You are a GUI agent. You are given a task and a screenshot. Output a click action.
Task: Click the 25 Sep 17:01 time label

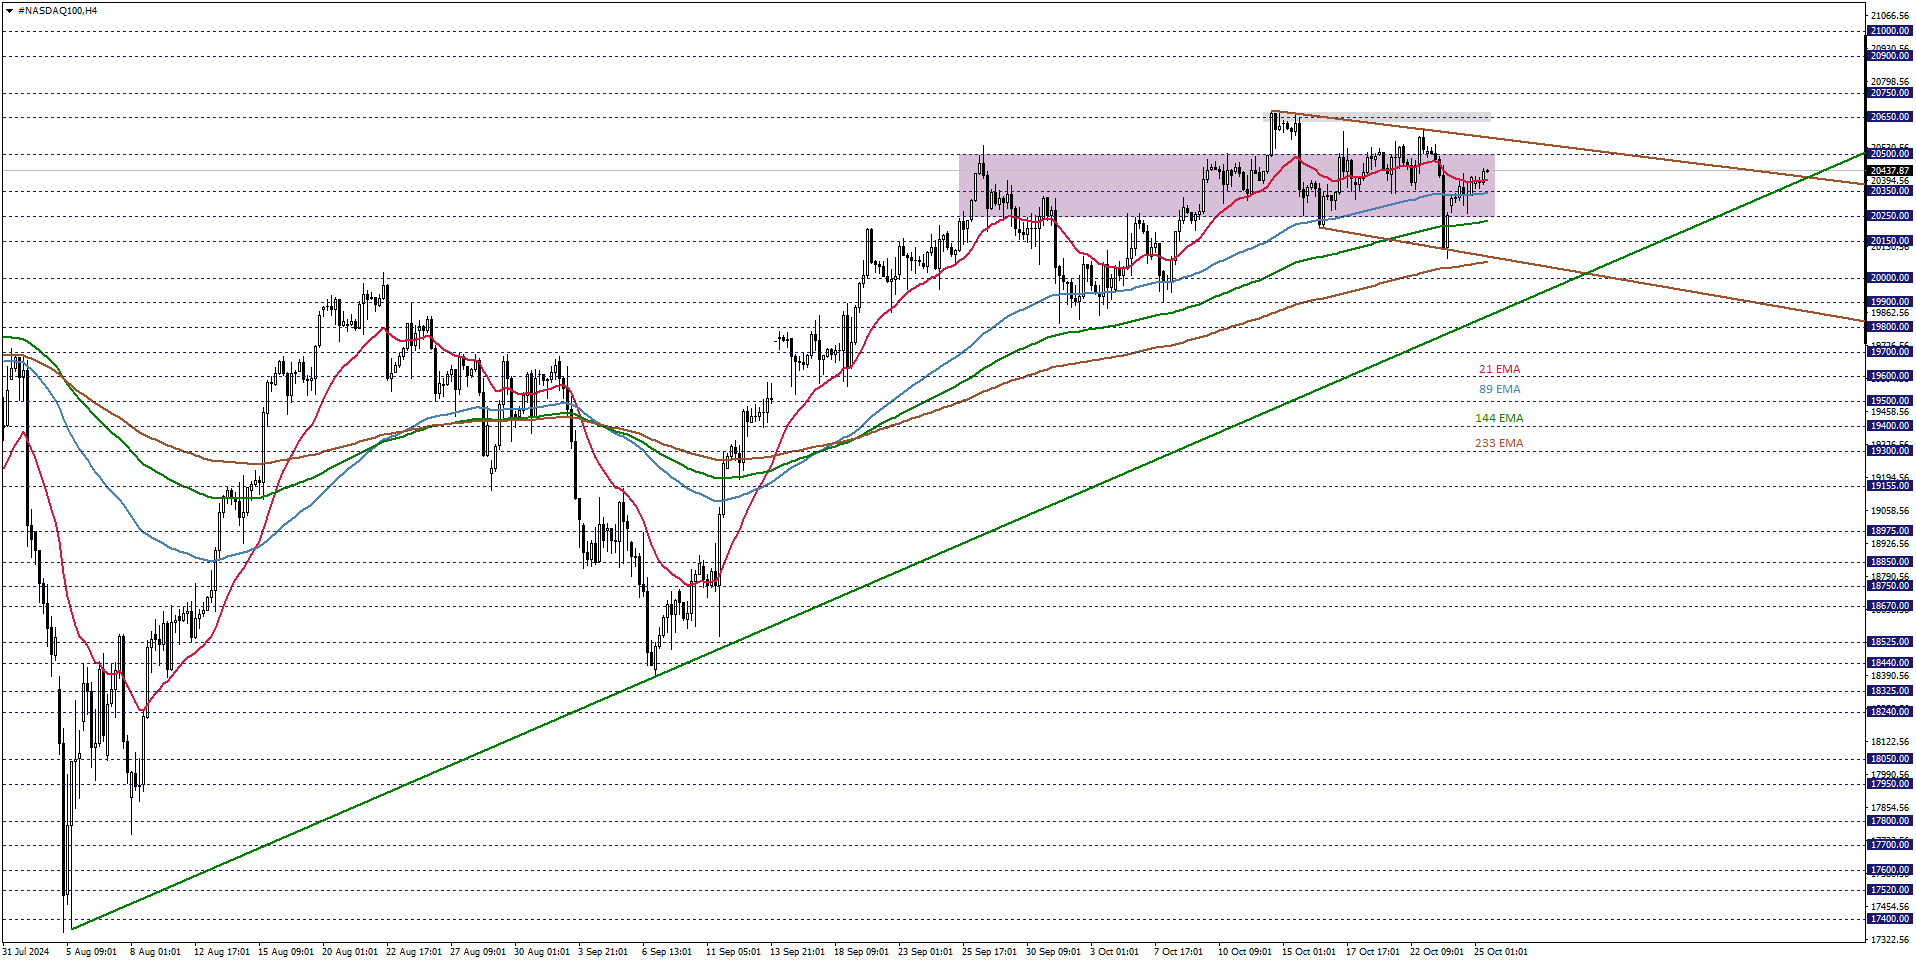pyautogui.click(x=989, y=952)
